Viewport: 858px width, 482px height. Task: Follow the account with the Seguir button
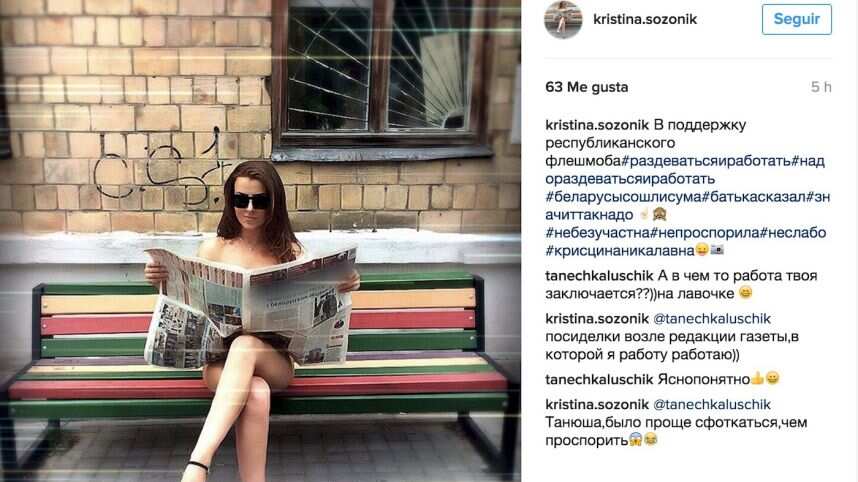pyautogui.click(x=797, y=19)
